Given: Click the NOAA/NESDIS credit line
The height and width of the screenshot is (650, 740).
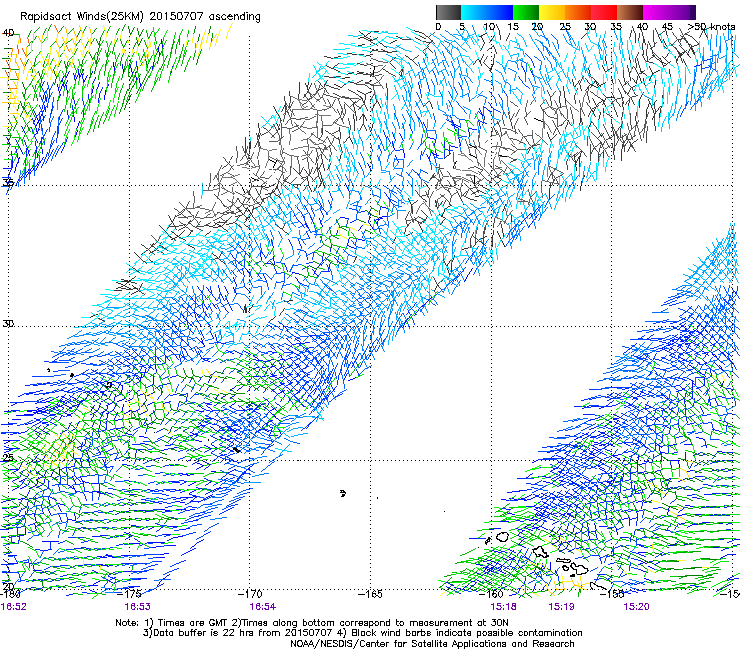Looking at the screenshot, I should pyautogui.click(x=432, y=644).
